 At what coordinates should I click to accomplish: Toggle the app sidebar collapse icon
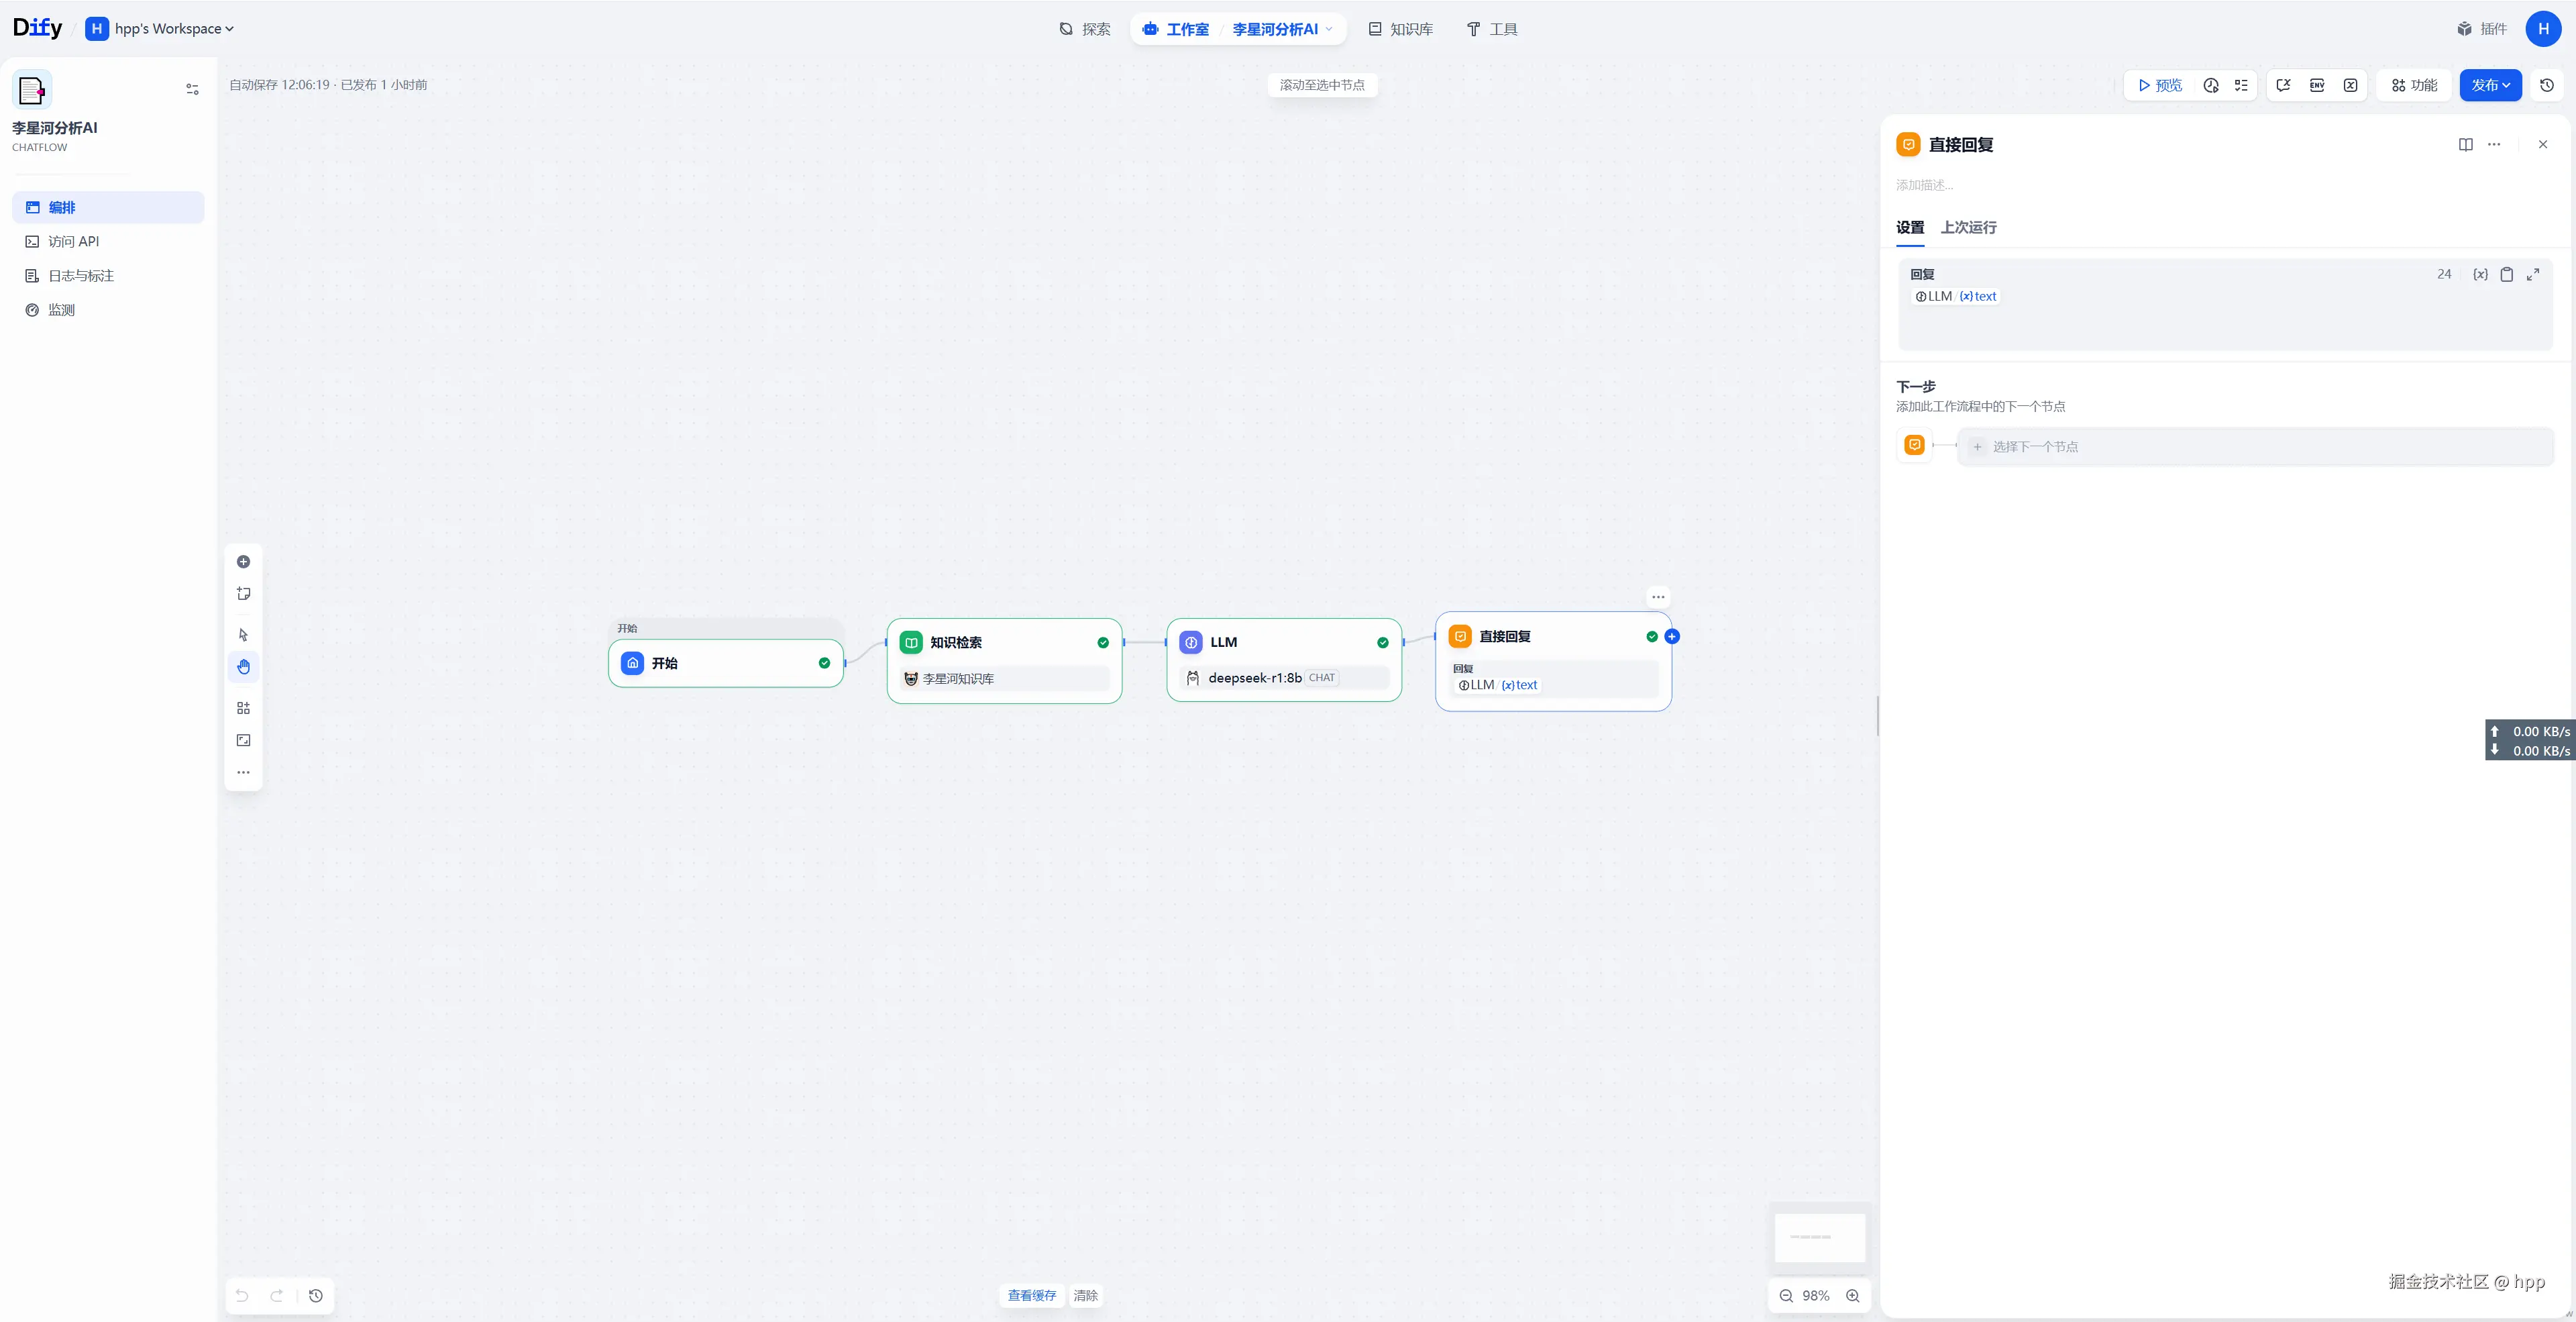point(192,89)
